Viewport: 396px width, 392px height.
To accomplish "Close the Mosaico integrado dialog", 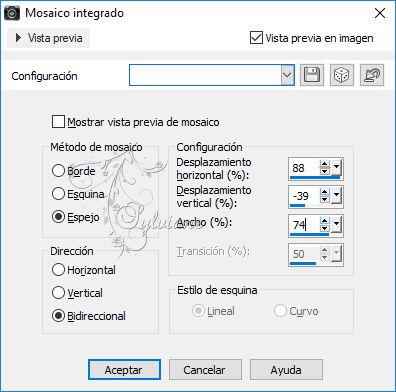I will [x=380, y=13].
